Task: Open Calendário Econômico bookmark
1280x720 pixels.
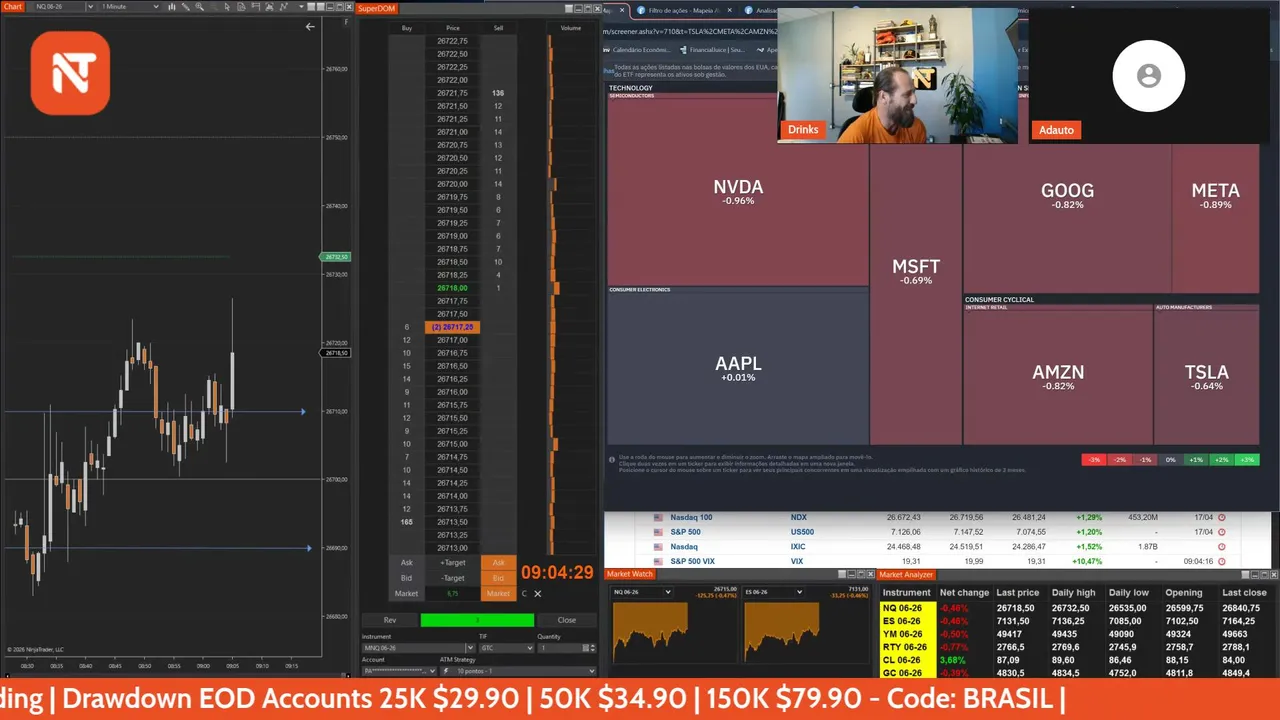Action: pos(636,49)
